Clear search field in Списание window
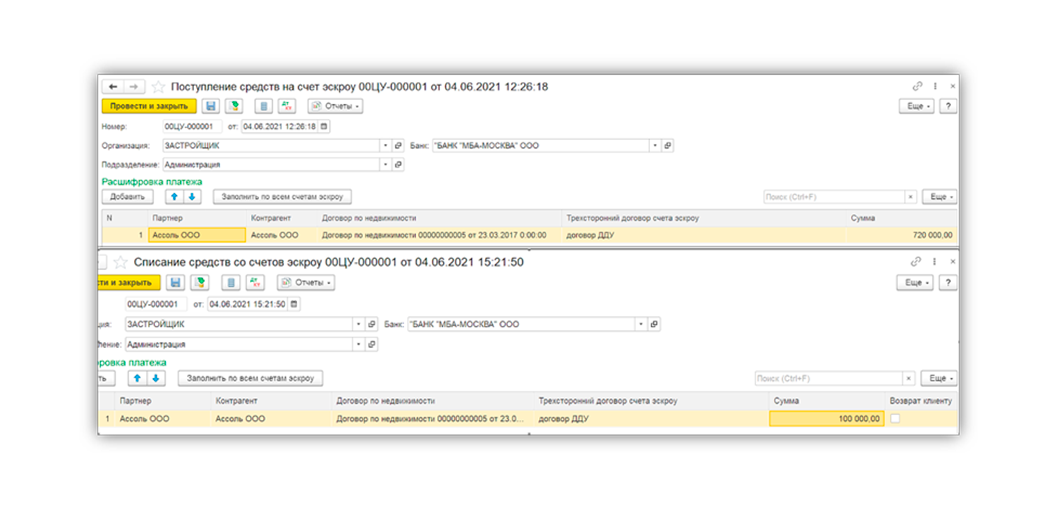Viewport: 1057px width, 507px height. click(x=909, y=378)
